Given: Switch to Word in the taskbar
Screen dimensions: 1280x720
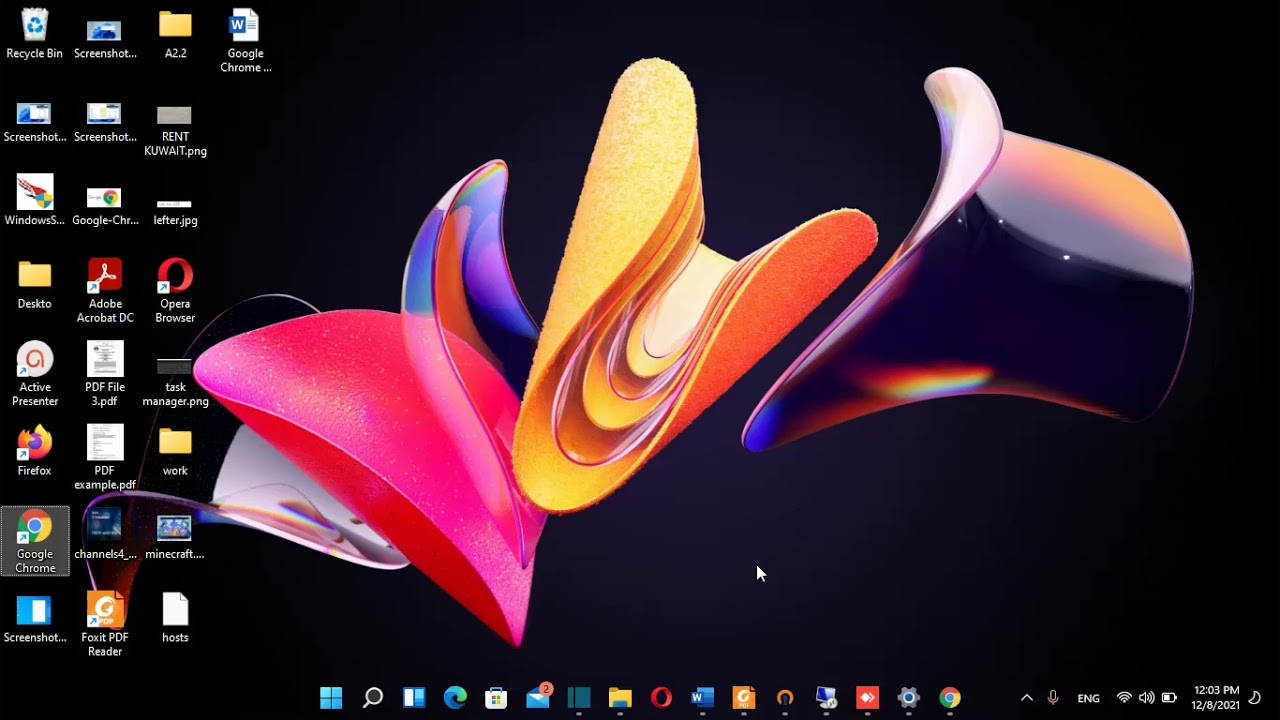Looking at the screenshot, I should 702,697.
